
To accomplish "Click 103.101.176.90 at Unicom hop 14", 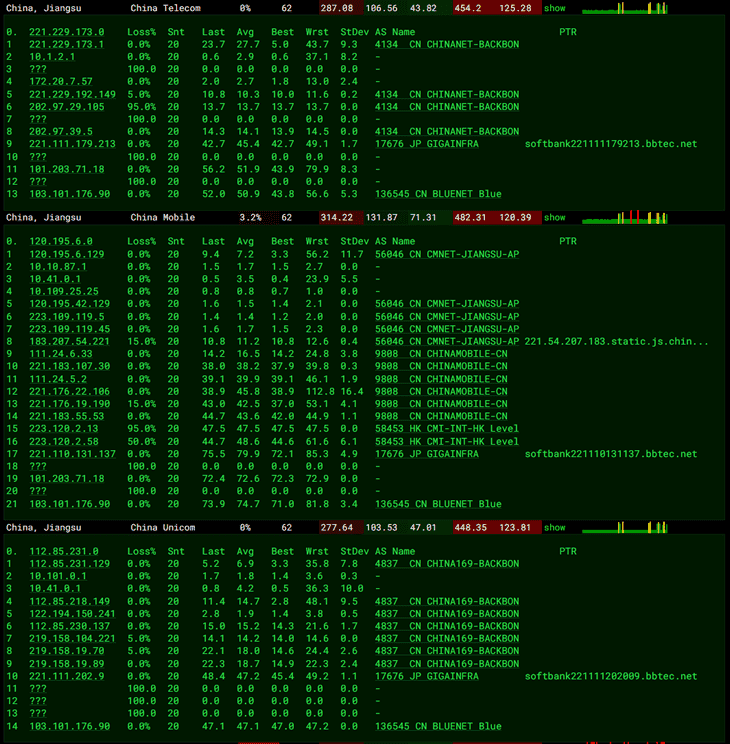I will point(69,726).
